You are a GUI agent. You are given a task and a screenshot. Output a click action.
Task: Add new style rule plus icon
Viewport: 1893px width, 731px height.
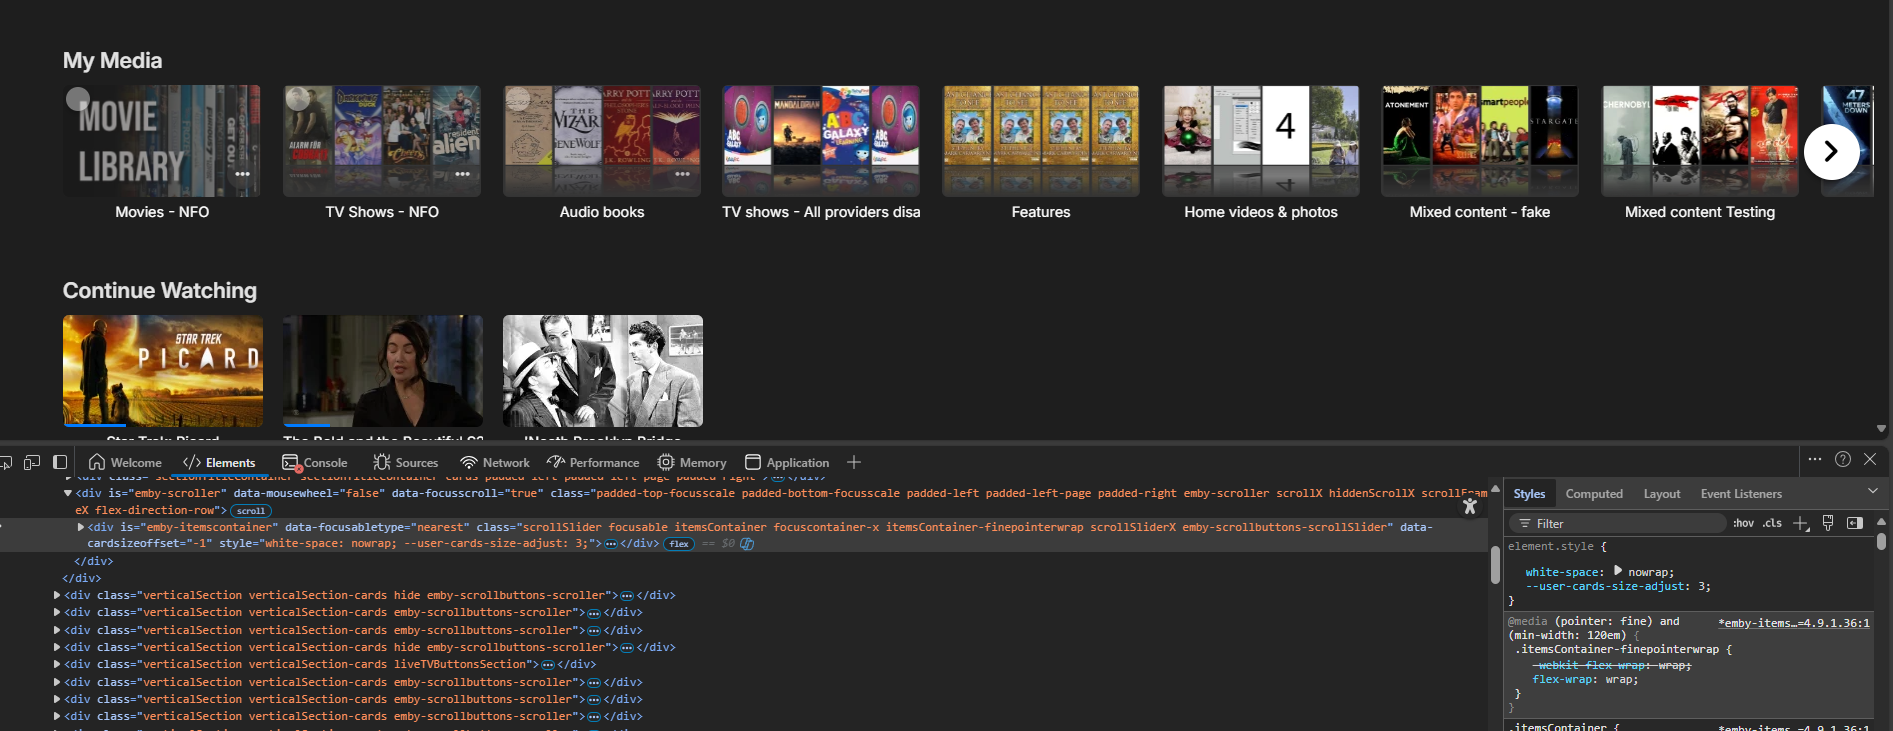1801,523
